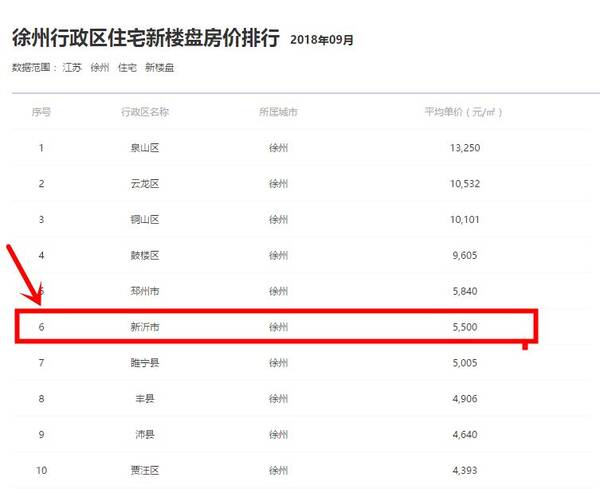Screen dimensions: 600x489
Task: Click the 2018年09月 date label
Action: pyautogui.click(x=321, y=40)
